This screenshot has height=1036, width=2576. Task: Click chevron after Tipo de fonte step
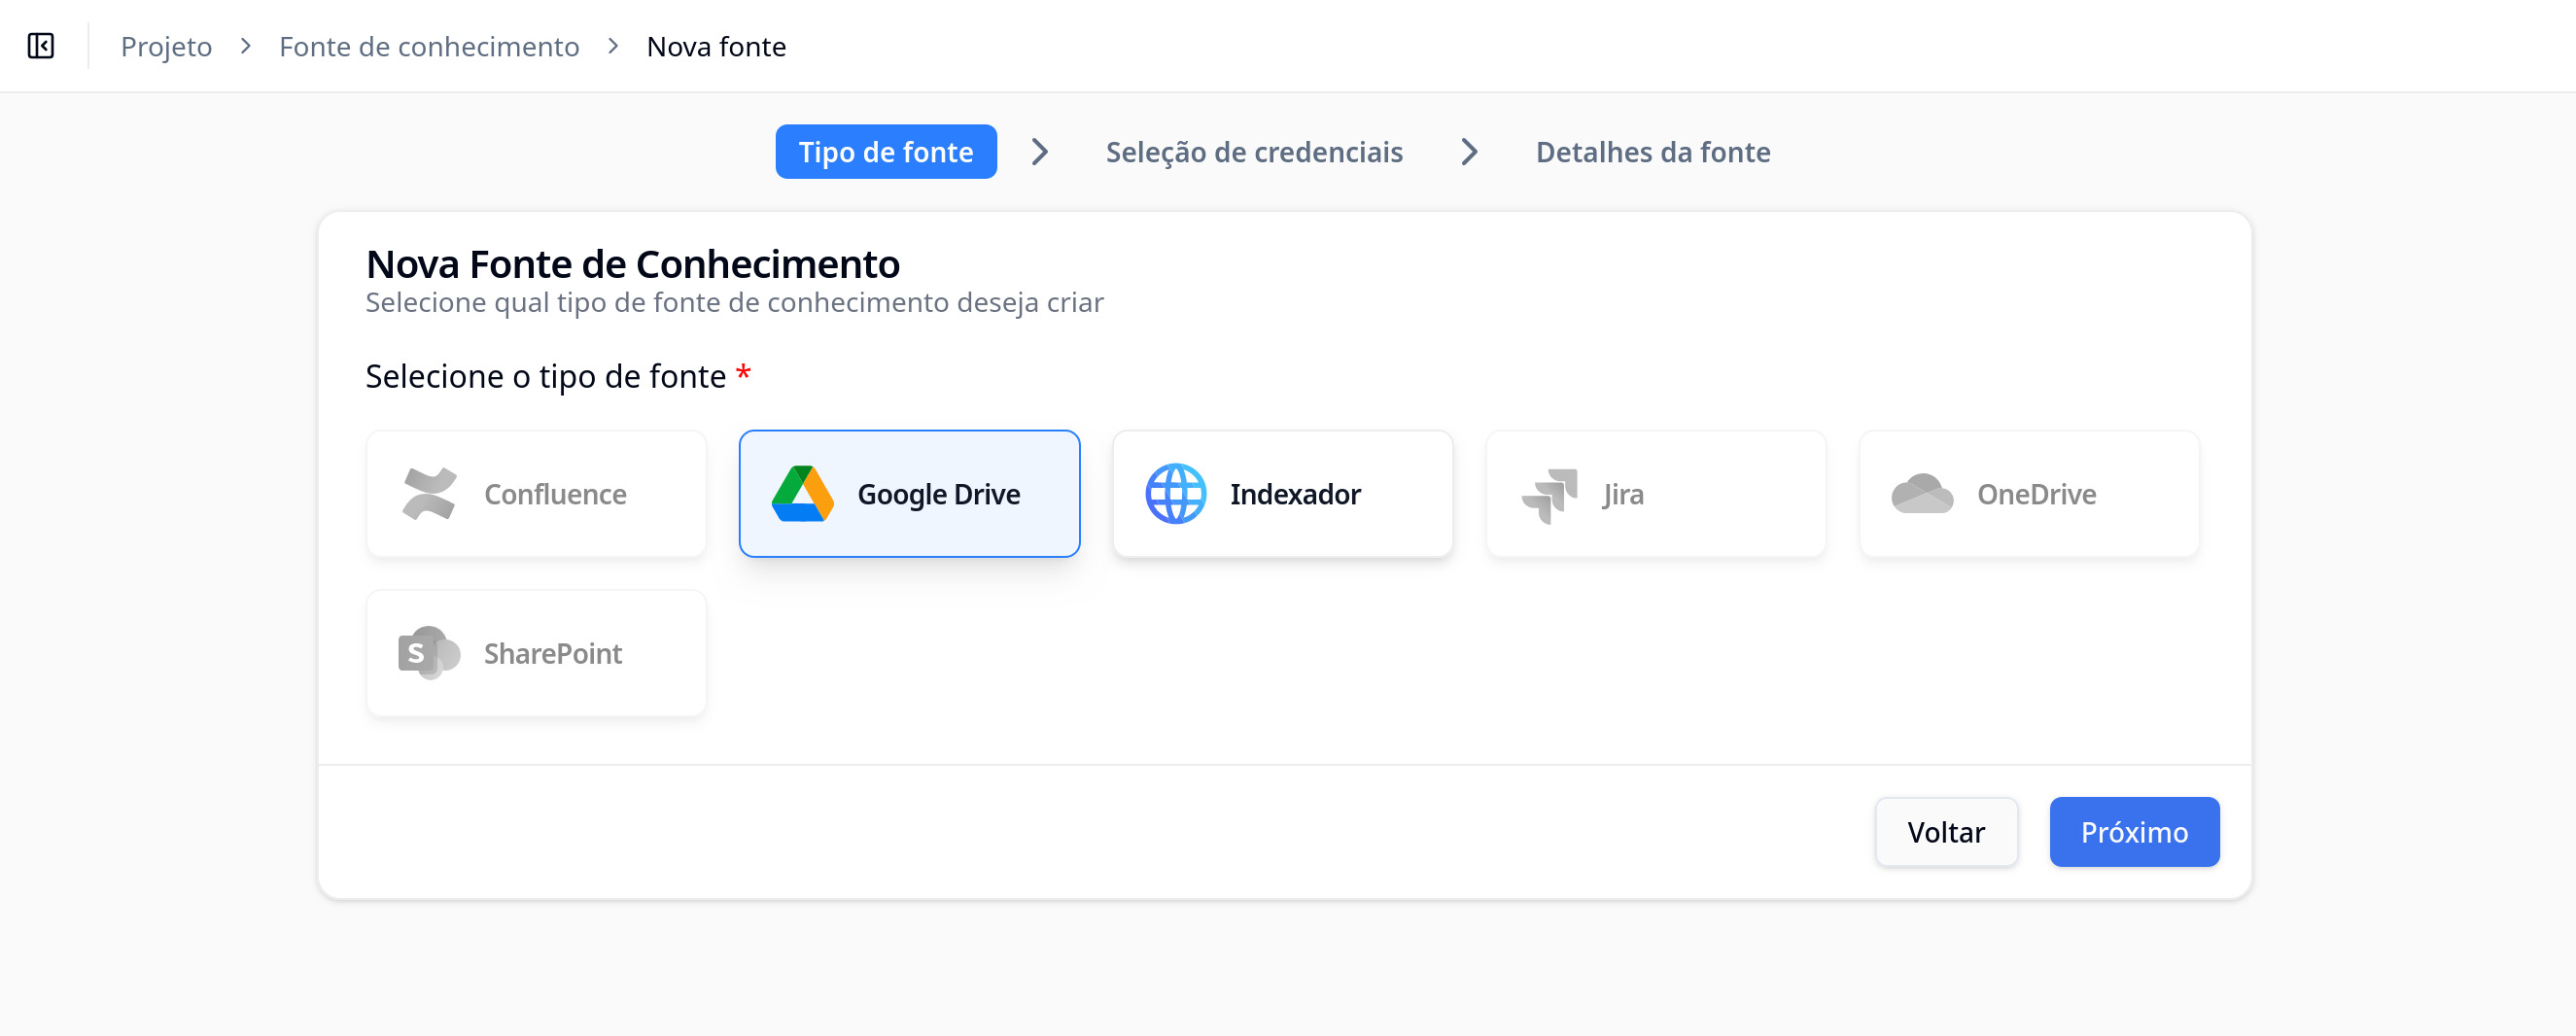[x=1040, y=152]
